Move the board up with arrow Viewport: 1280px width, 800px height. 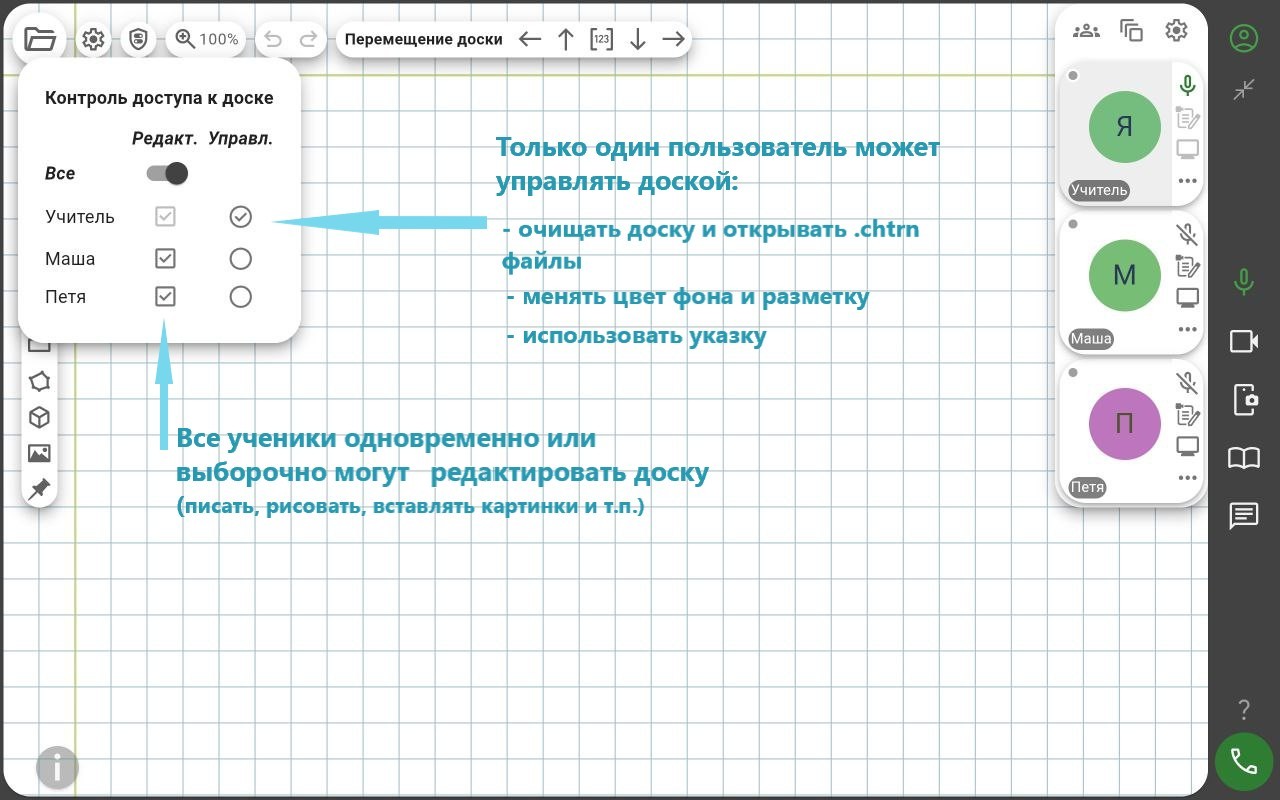(x=566, y=39)
